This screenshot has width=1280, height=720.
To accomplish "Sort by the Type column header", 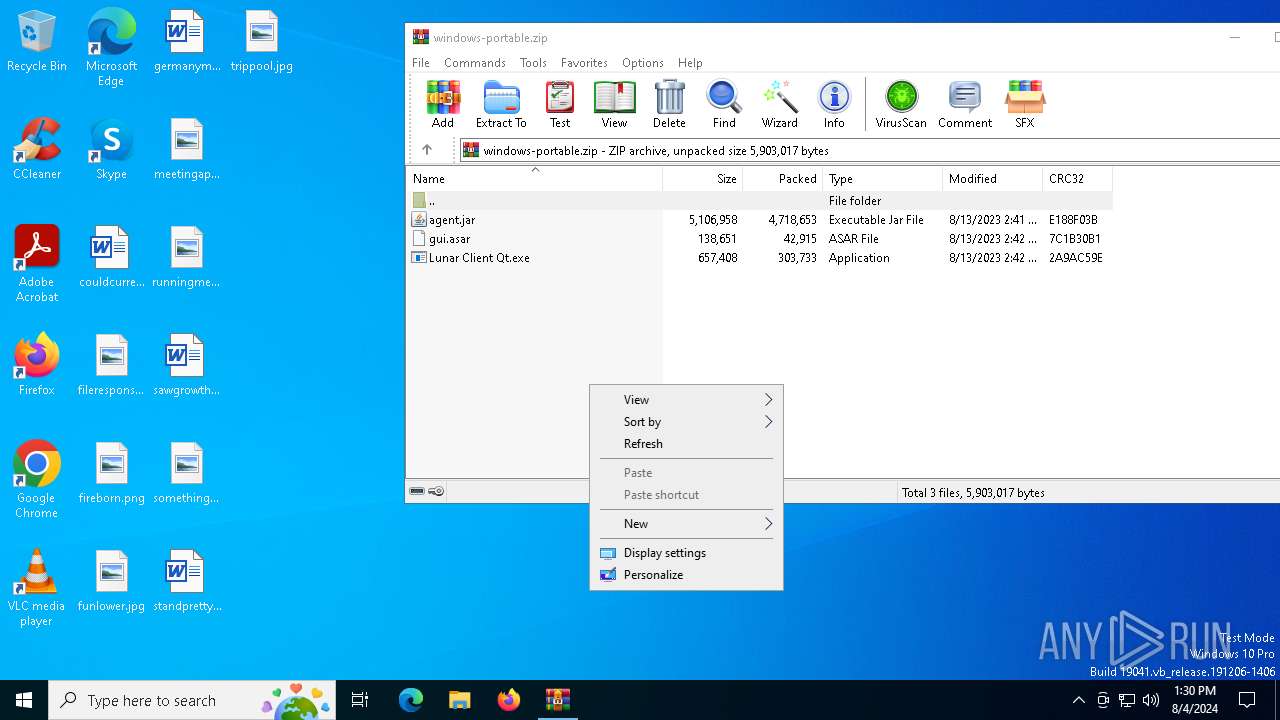I will coord(882,178).
